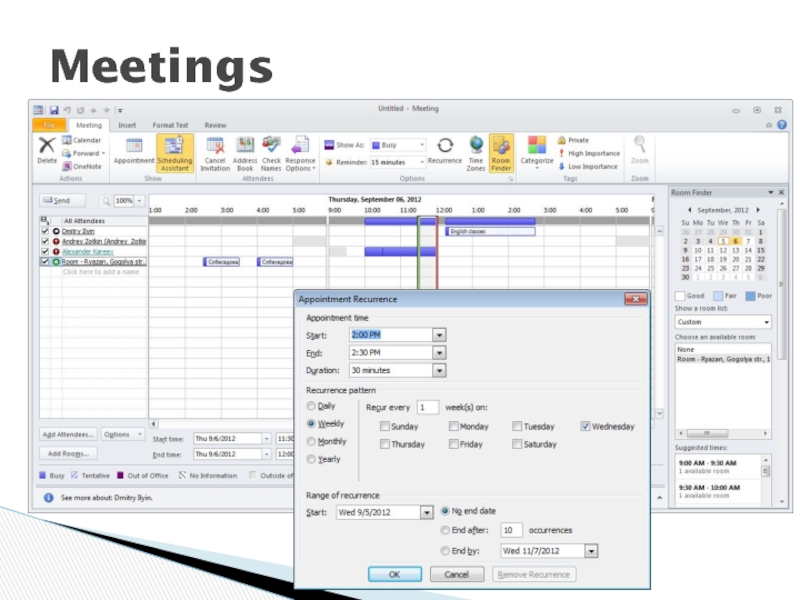800x600 pixels.
Task: Select the Daily recurrence pattern
Action: tap(311, 406)
